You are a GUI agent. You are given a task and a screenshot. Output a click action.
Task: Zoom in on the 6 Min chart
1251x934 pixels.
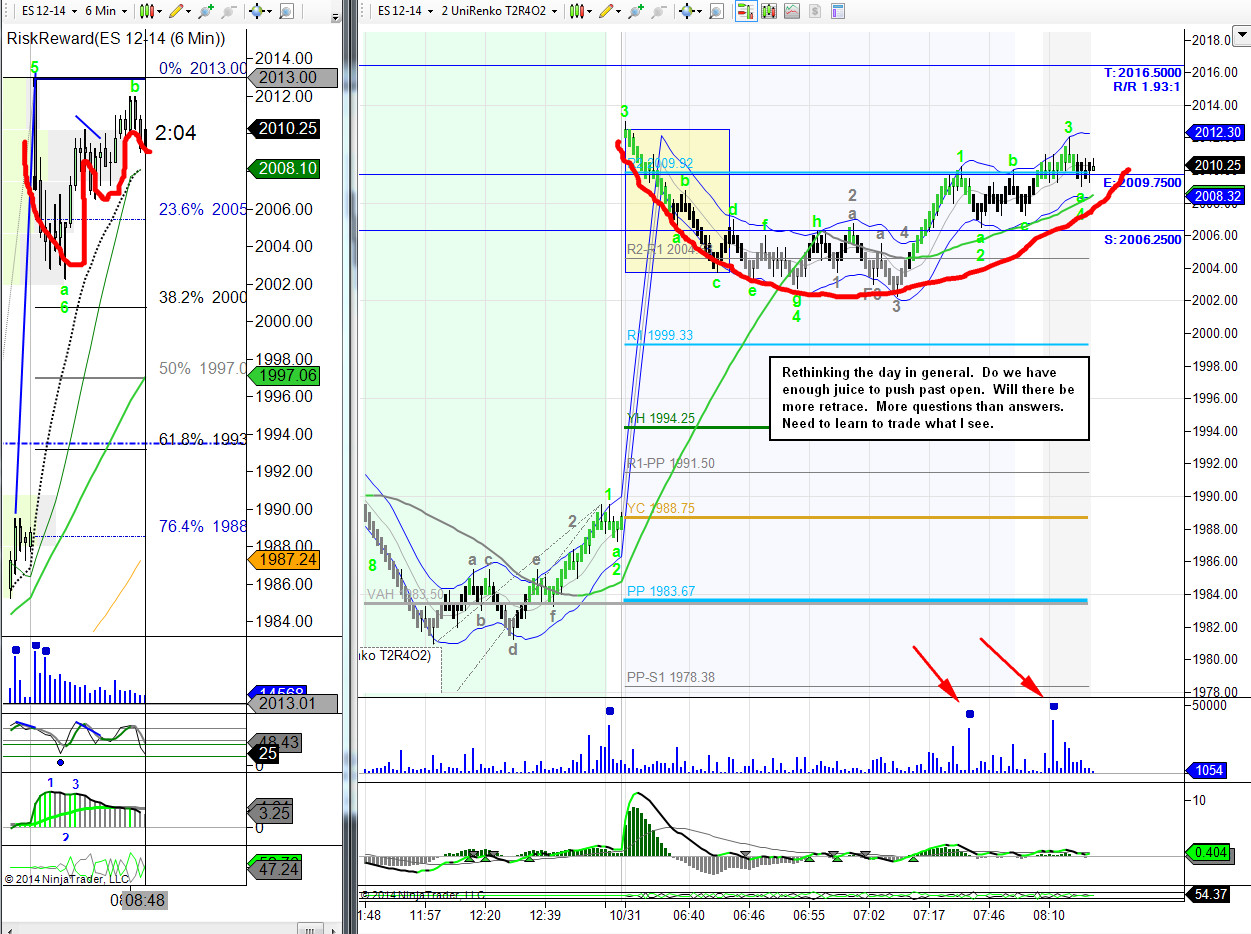206,11
